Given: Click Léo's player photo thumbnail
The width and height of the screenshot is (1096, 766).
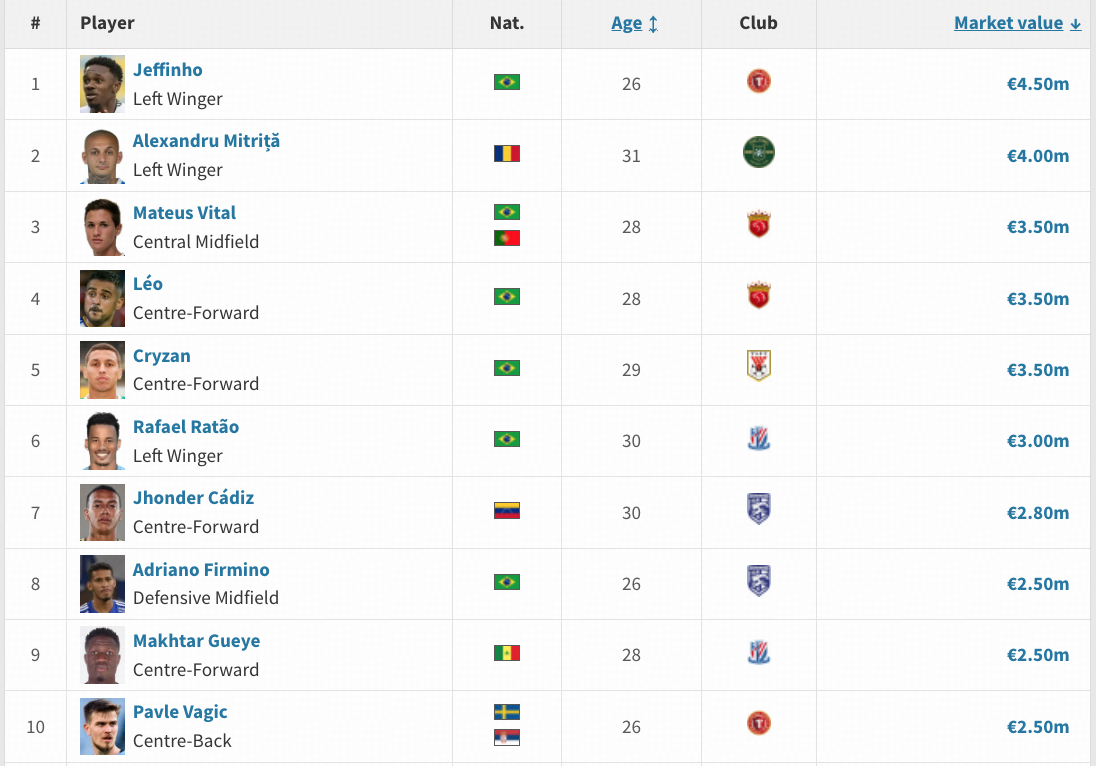Looking at the screenshot, I should tap(102, 298).
